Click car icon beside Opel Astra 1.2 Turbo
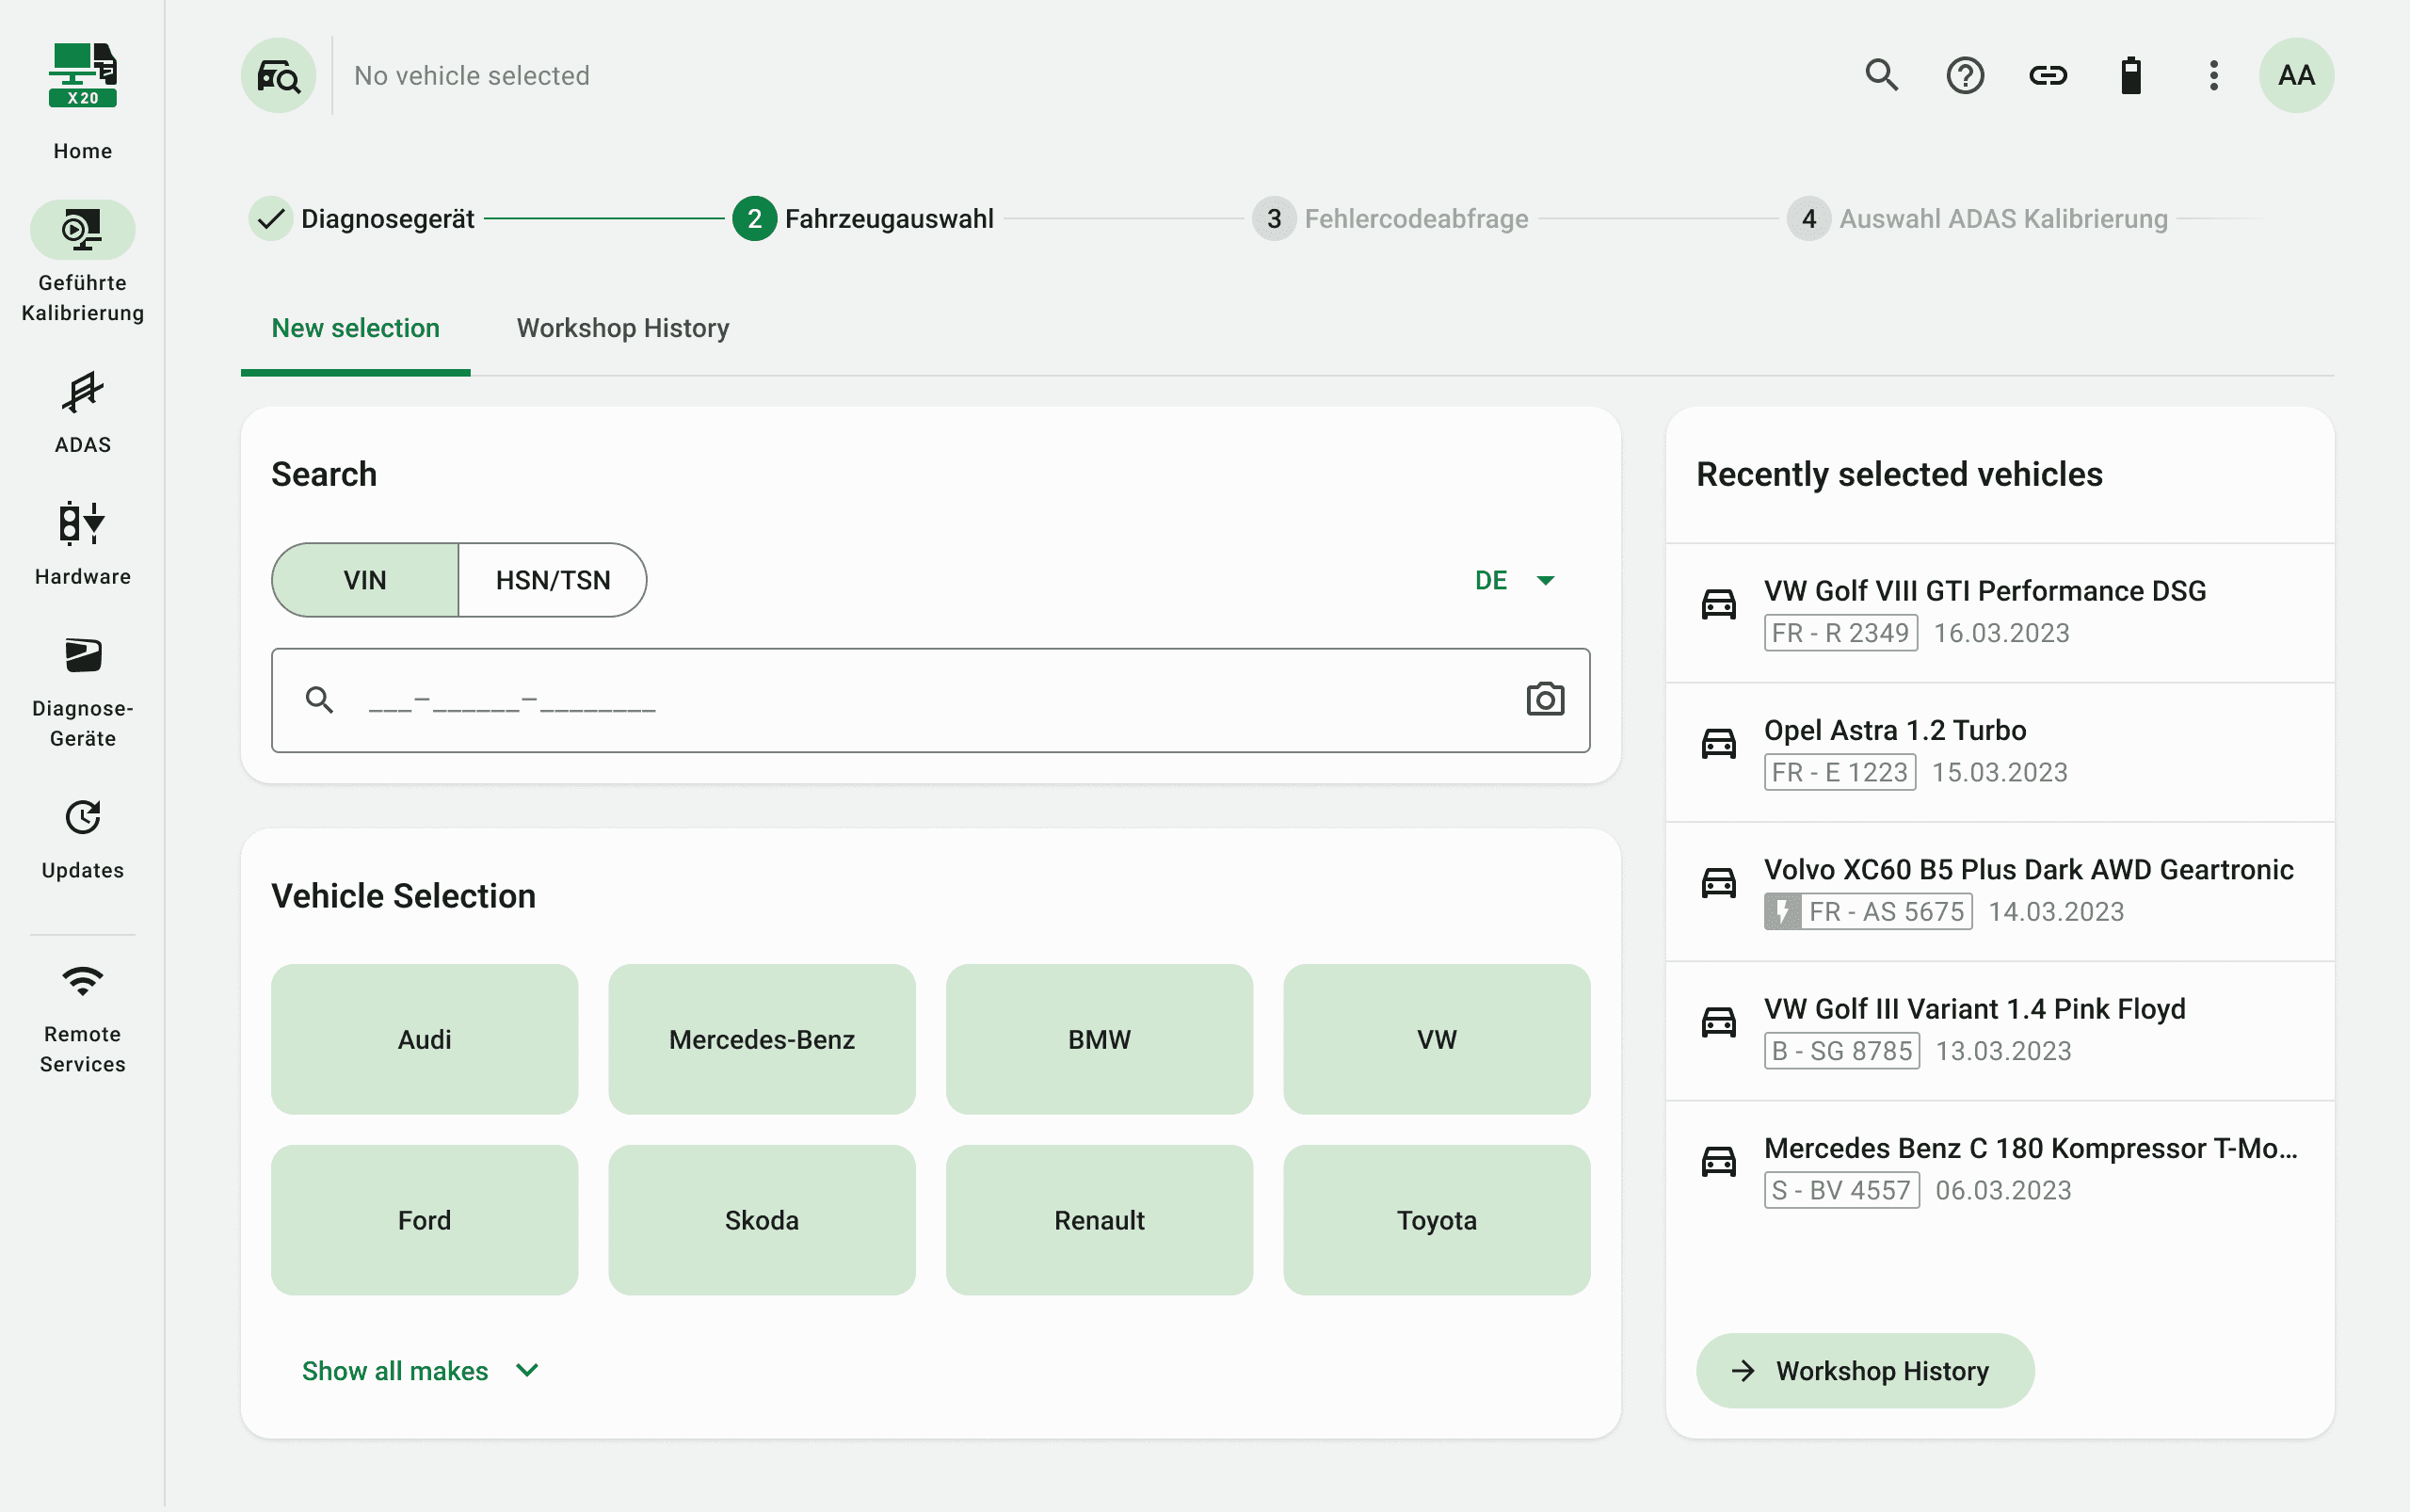2410x1512 pixels. (1719, 742)
